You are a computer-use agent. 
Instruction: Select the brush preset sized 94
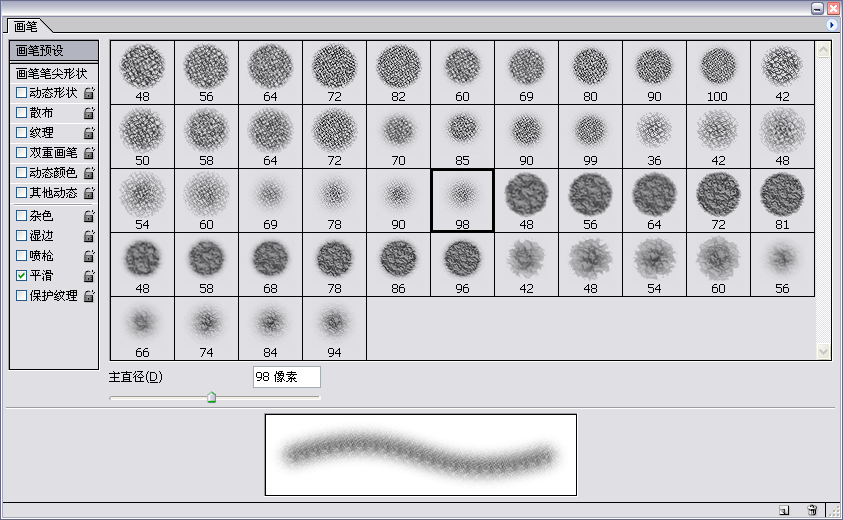(x=334, y=329)
